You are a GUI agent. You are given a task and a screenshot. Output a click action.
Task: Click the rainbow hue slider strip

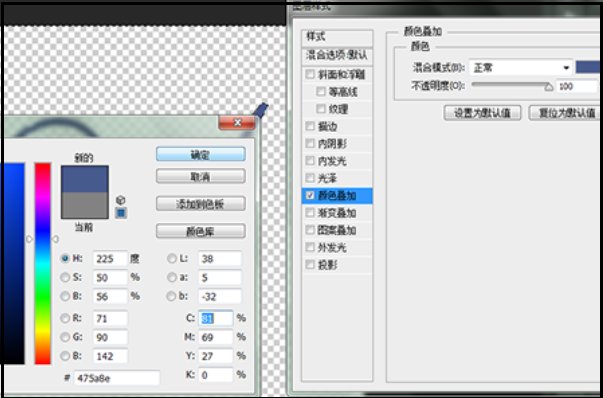(43, 263)
